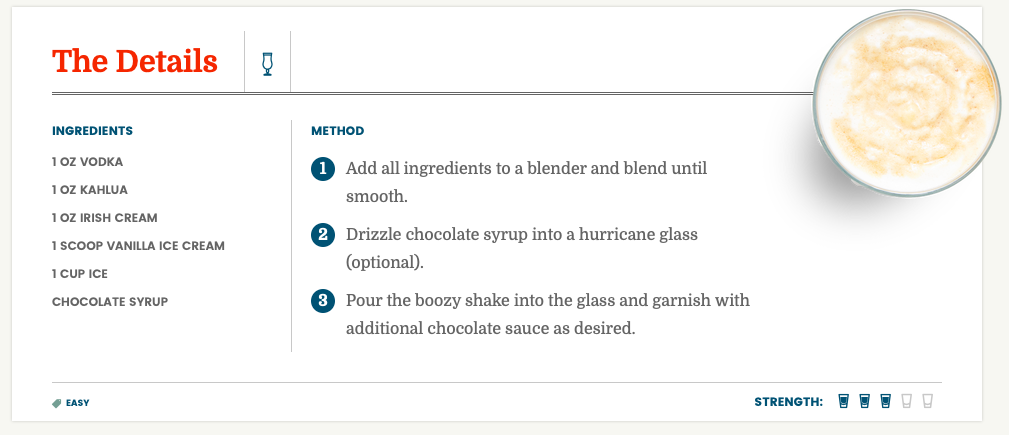Click the third filled strength shot glass
1009x435 pixels.
click(x=885, y=402)
